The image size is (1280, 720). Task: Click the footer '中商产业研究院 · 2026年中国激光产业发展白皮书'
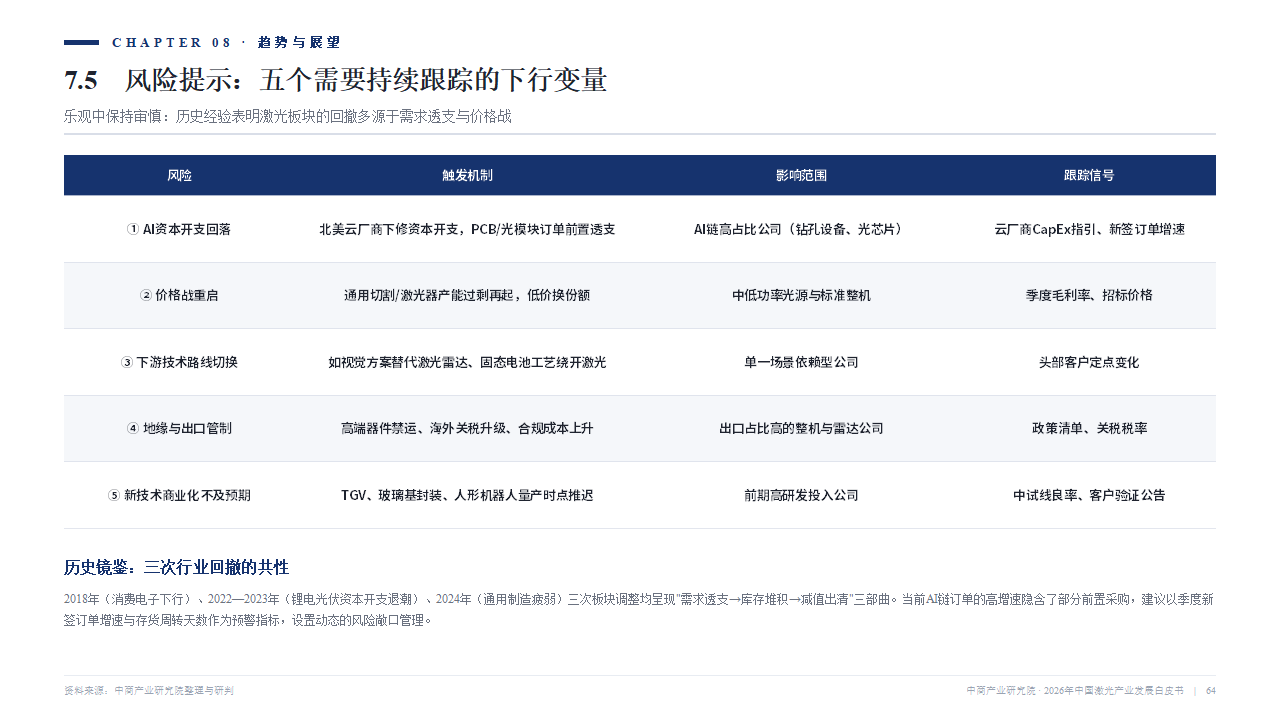click(1075, 690)
